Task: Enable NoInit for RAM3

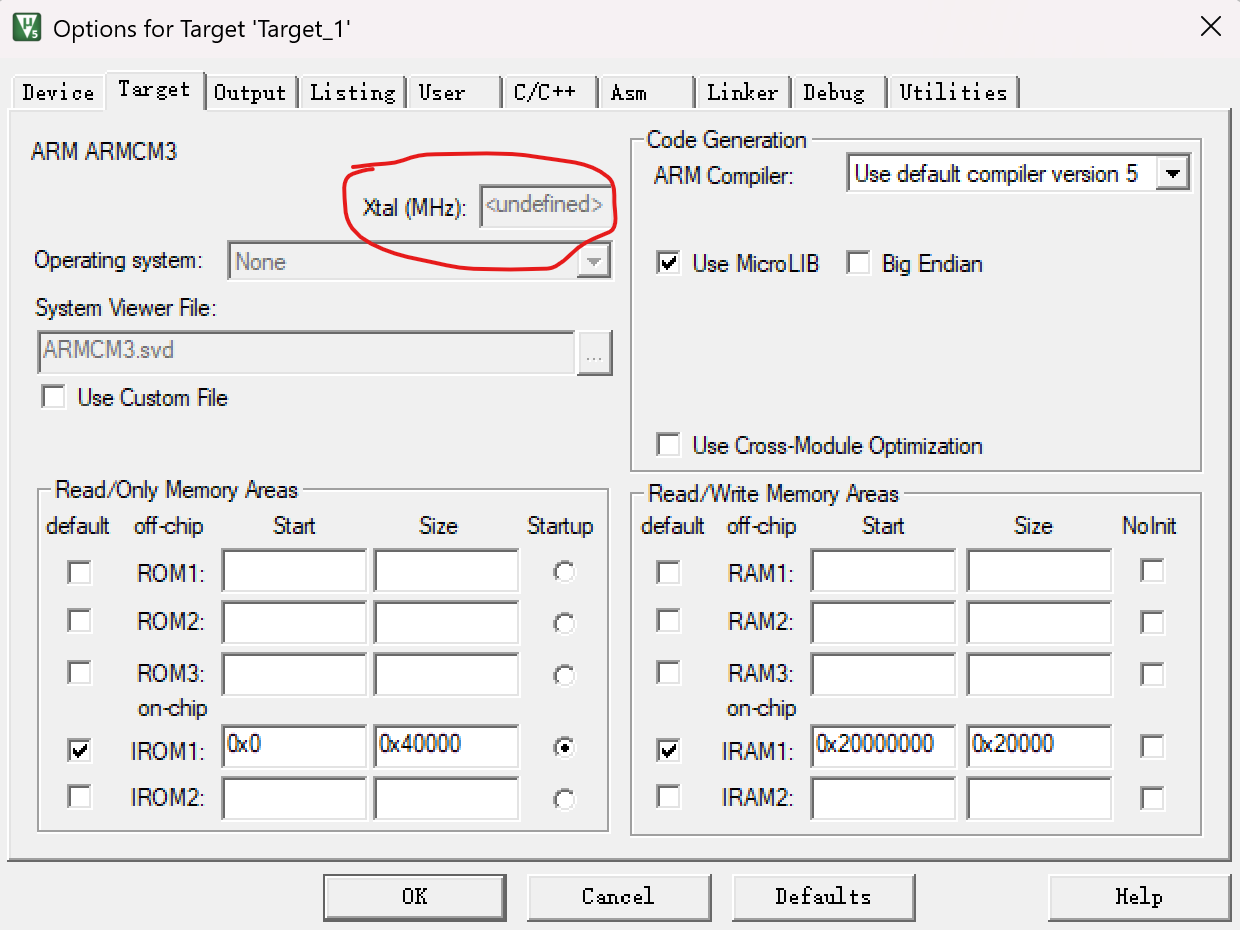Action: click(x=1153, y=673)
